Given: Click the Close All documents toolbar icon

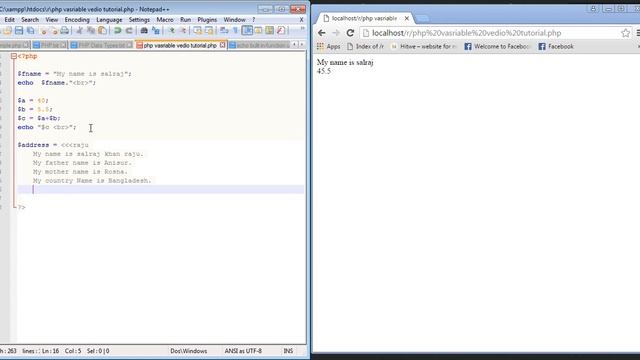Looking at the screenshot, I should point(53,31).
